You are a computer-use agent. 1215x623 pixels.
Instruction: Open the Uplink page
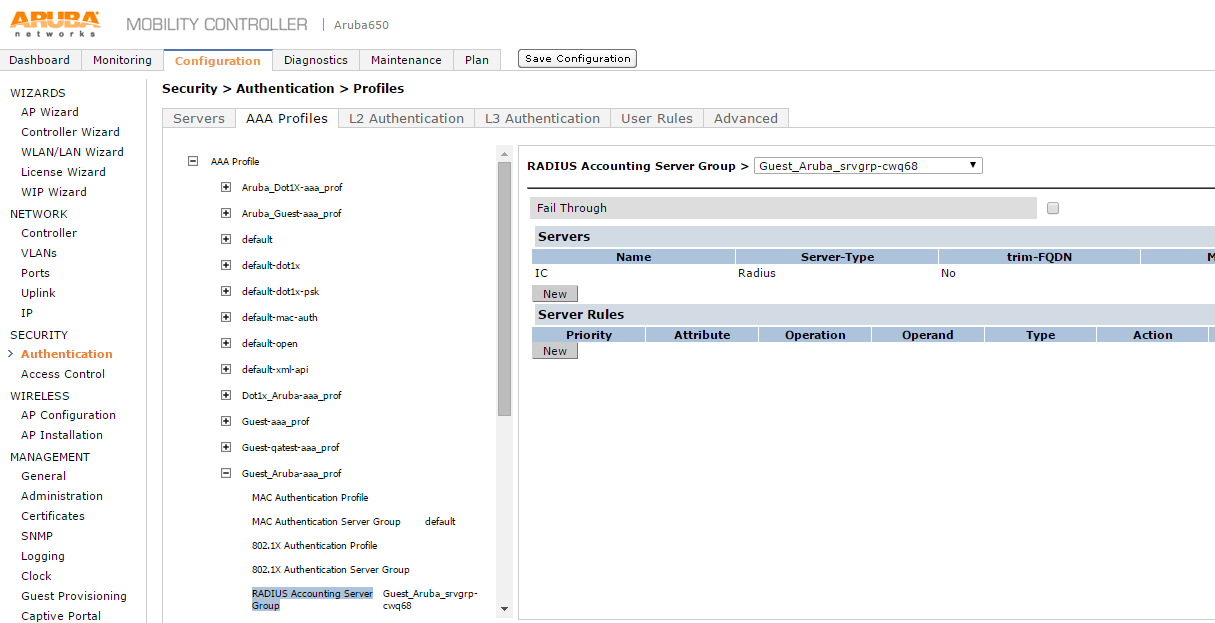pos(38,293)
